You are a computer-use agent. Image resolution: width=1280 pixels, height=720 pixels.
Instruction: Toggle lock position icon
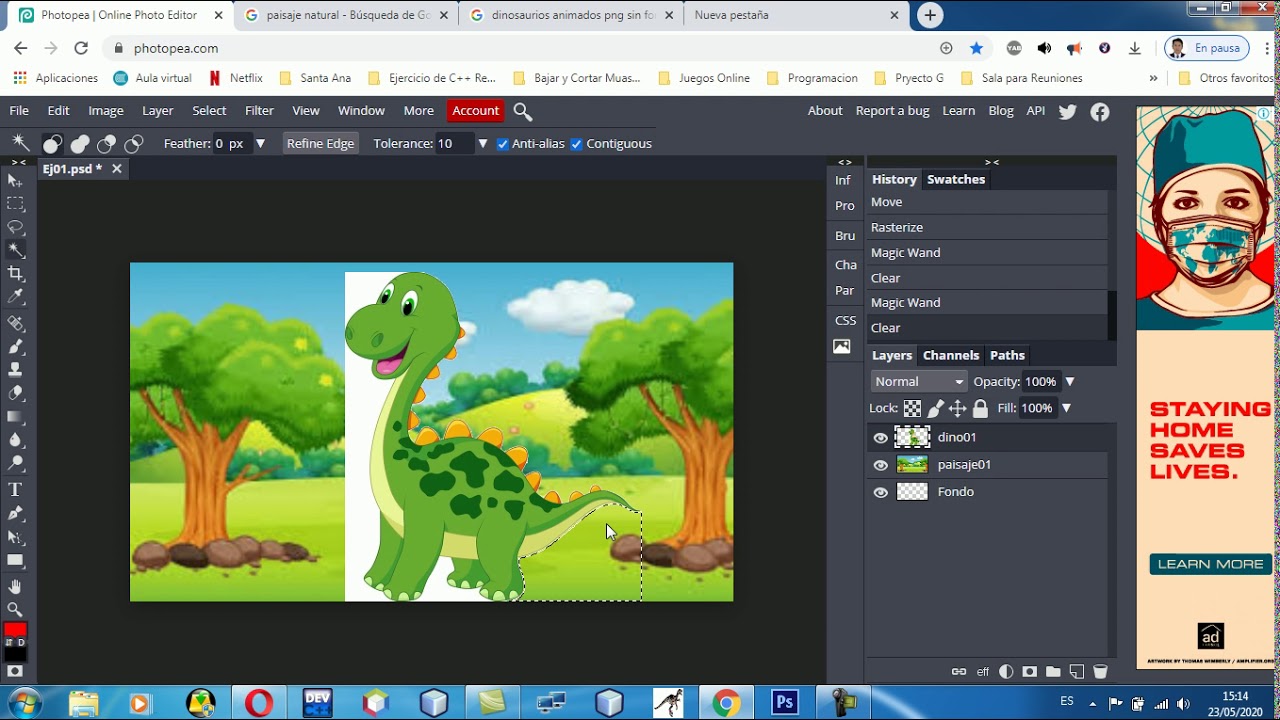tap(958, 408)
